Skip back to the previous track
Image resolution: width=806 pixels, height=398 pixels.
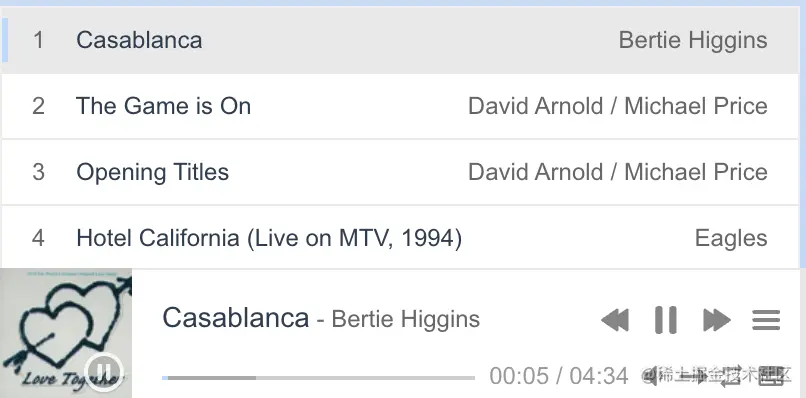click(615, 320)
